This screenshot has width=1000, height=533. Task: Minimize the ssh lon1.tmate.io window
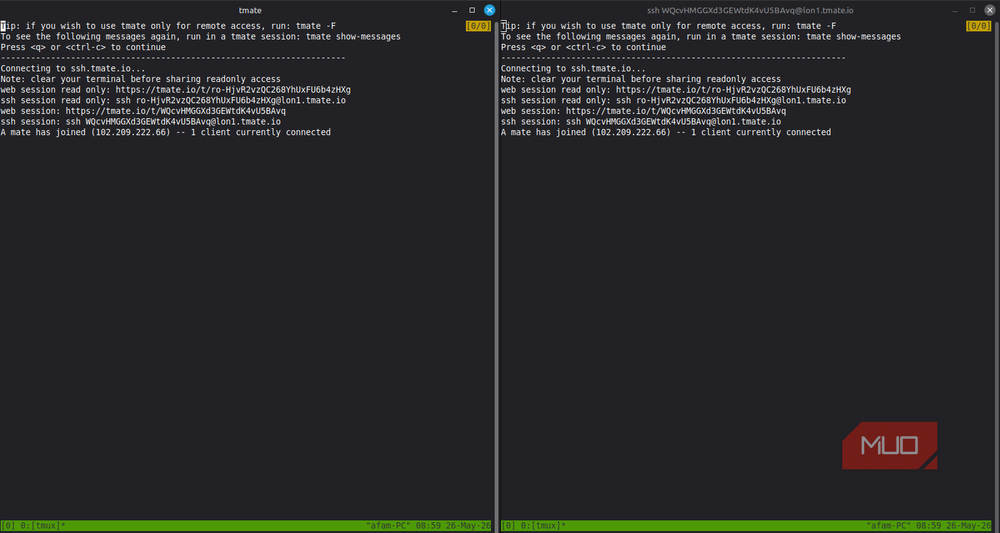955,11
